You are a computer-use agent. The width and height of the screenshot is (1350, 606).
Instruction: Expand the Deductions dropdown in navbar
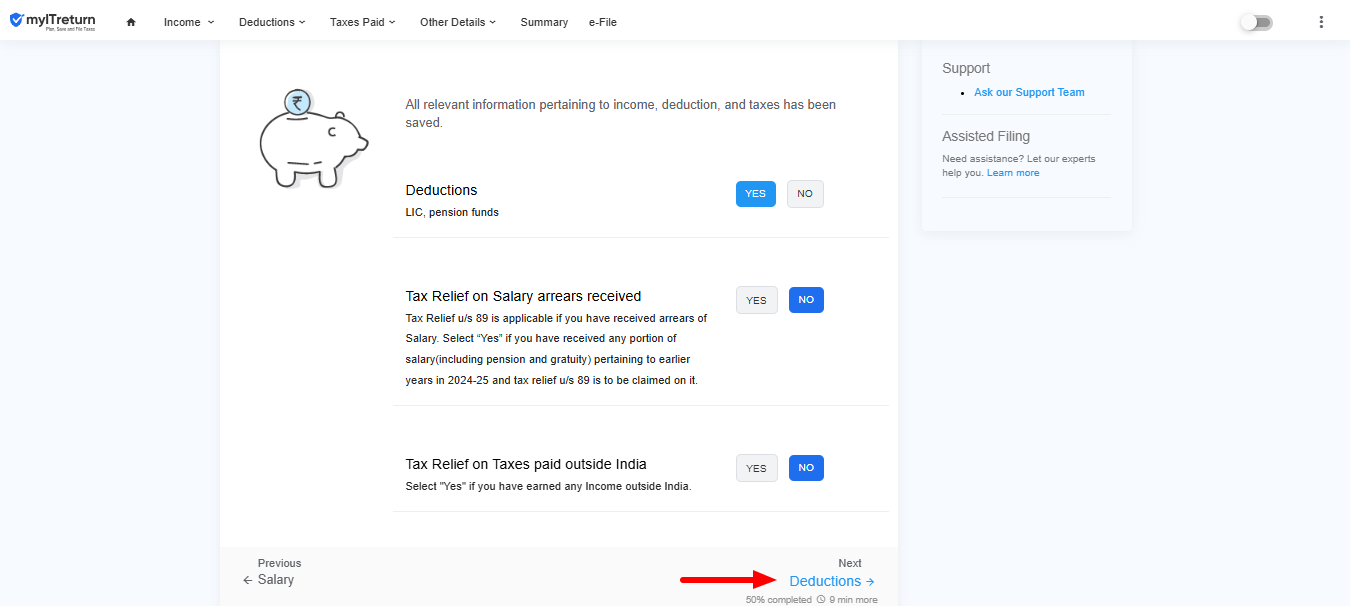pos(272,22)
